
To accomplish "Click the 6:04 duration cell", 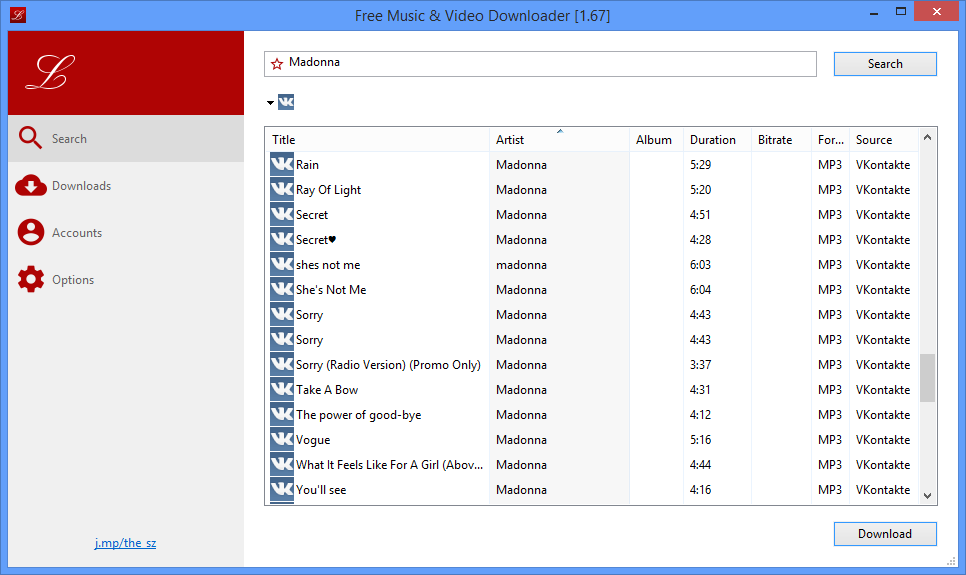I will point(700,290).
